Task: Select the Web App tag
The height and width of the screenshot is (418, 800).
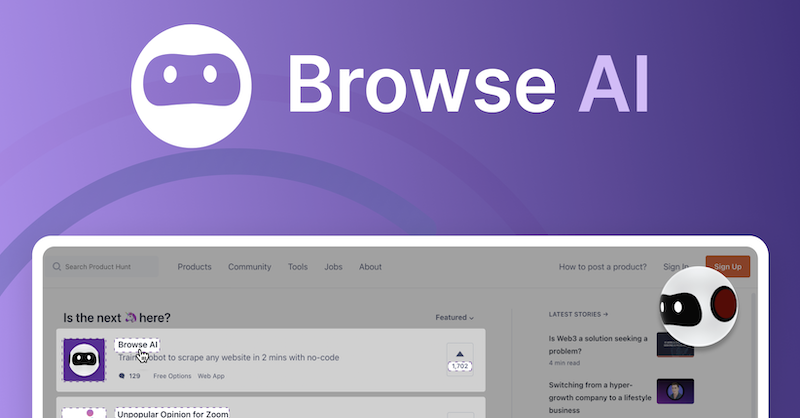Action: pyautogui.click(x=211, y=376)
